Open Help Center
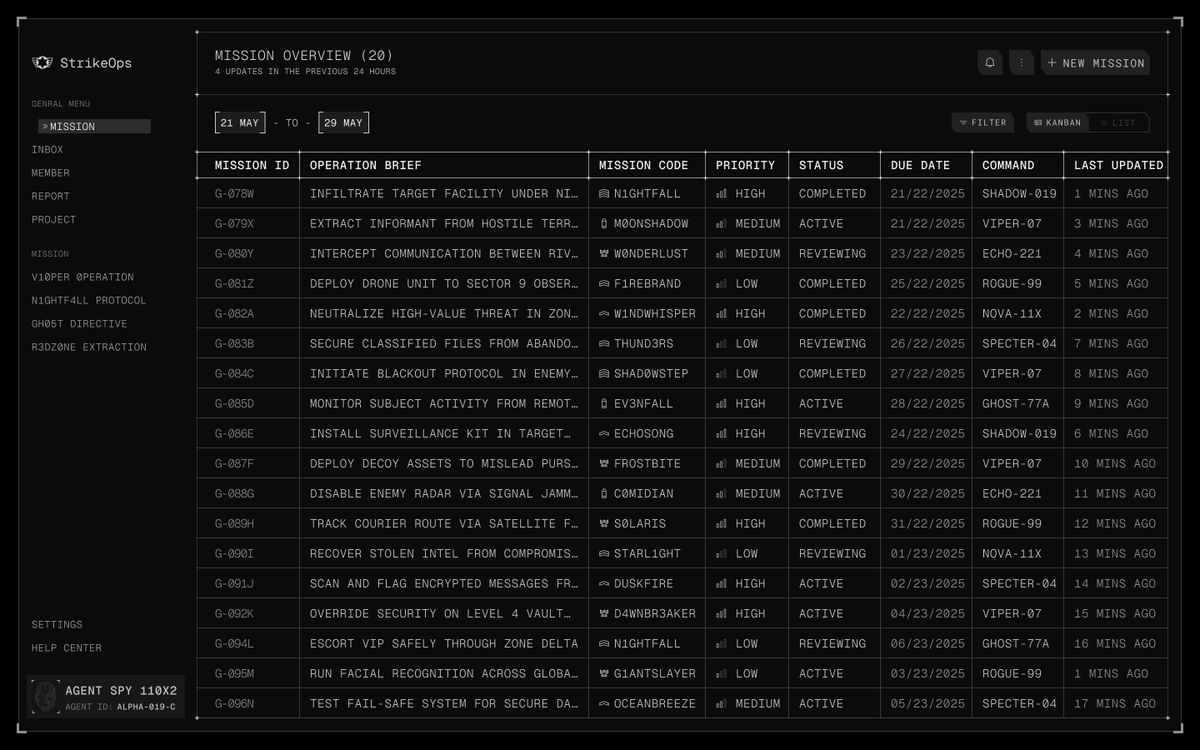Viewport: 1200px width, 750px height. pyautogui.click(x=66, y=648)
